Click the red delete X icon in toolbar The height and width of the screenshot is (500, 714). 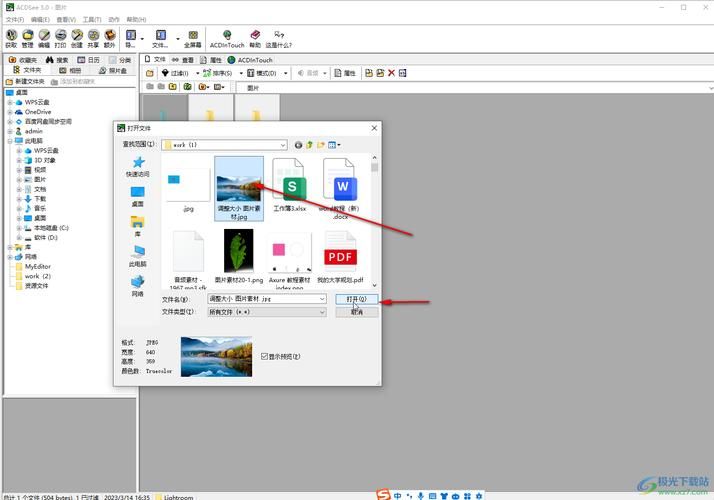[x=391, y=73]
